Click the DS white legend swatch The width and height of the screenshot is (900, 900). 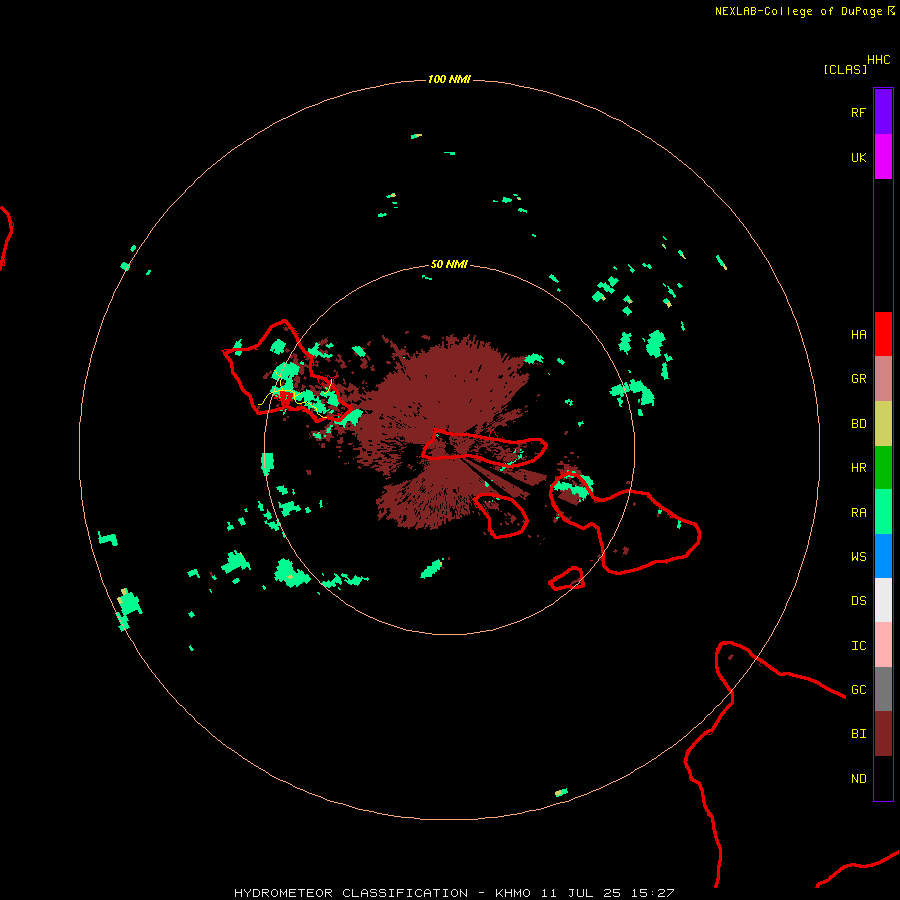tap(883, 600)
